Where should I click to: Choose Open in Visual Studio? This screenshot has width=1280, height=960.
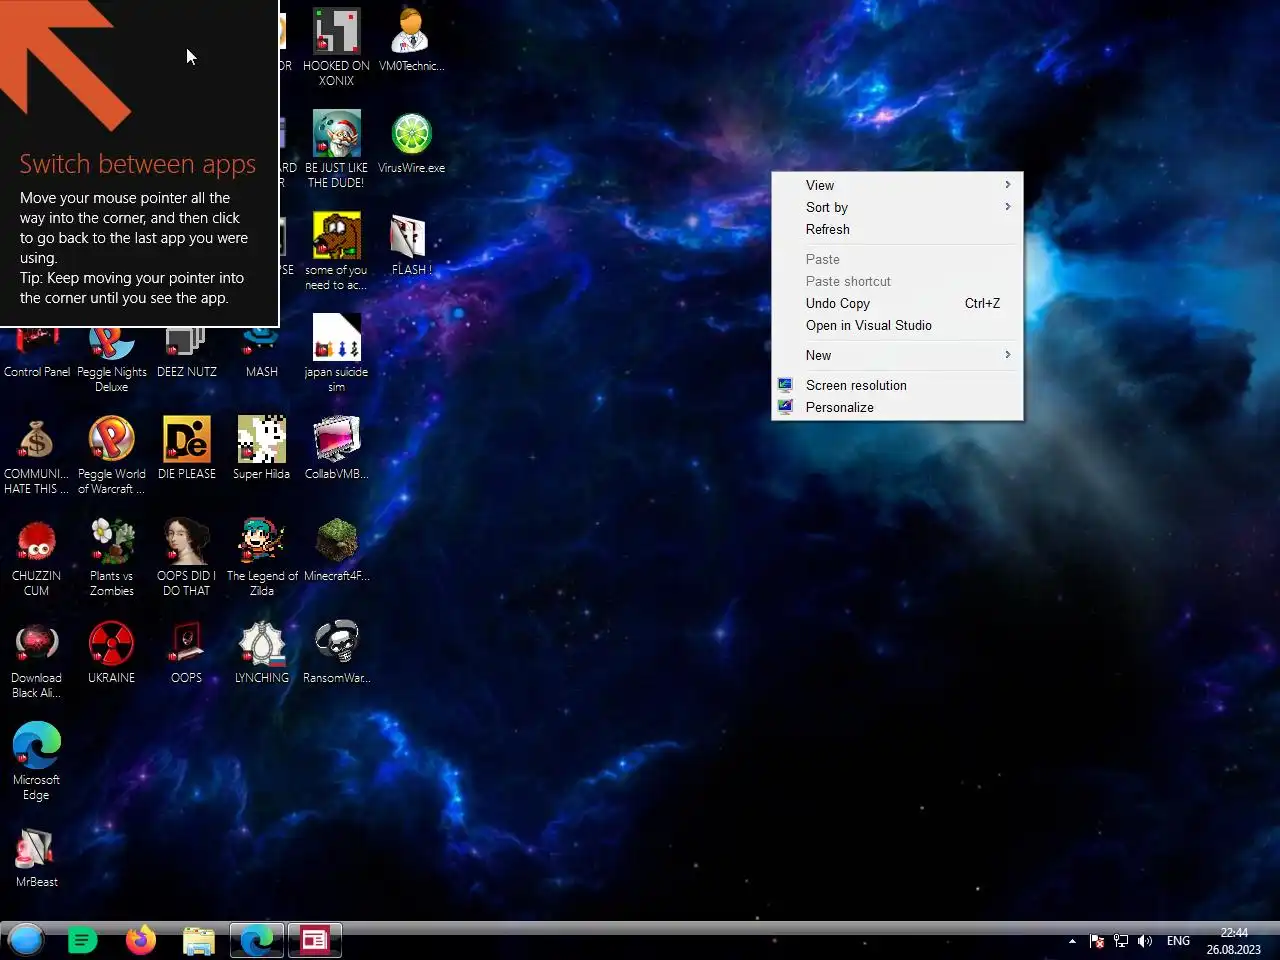pos(897,325)
